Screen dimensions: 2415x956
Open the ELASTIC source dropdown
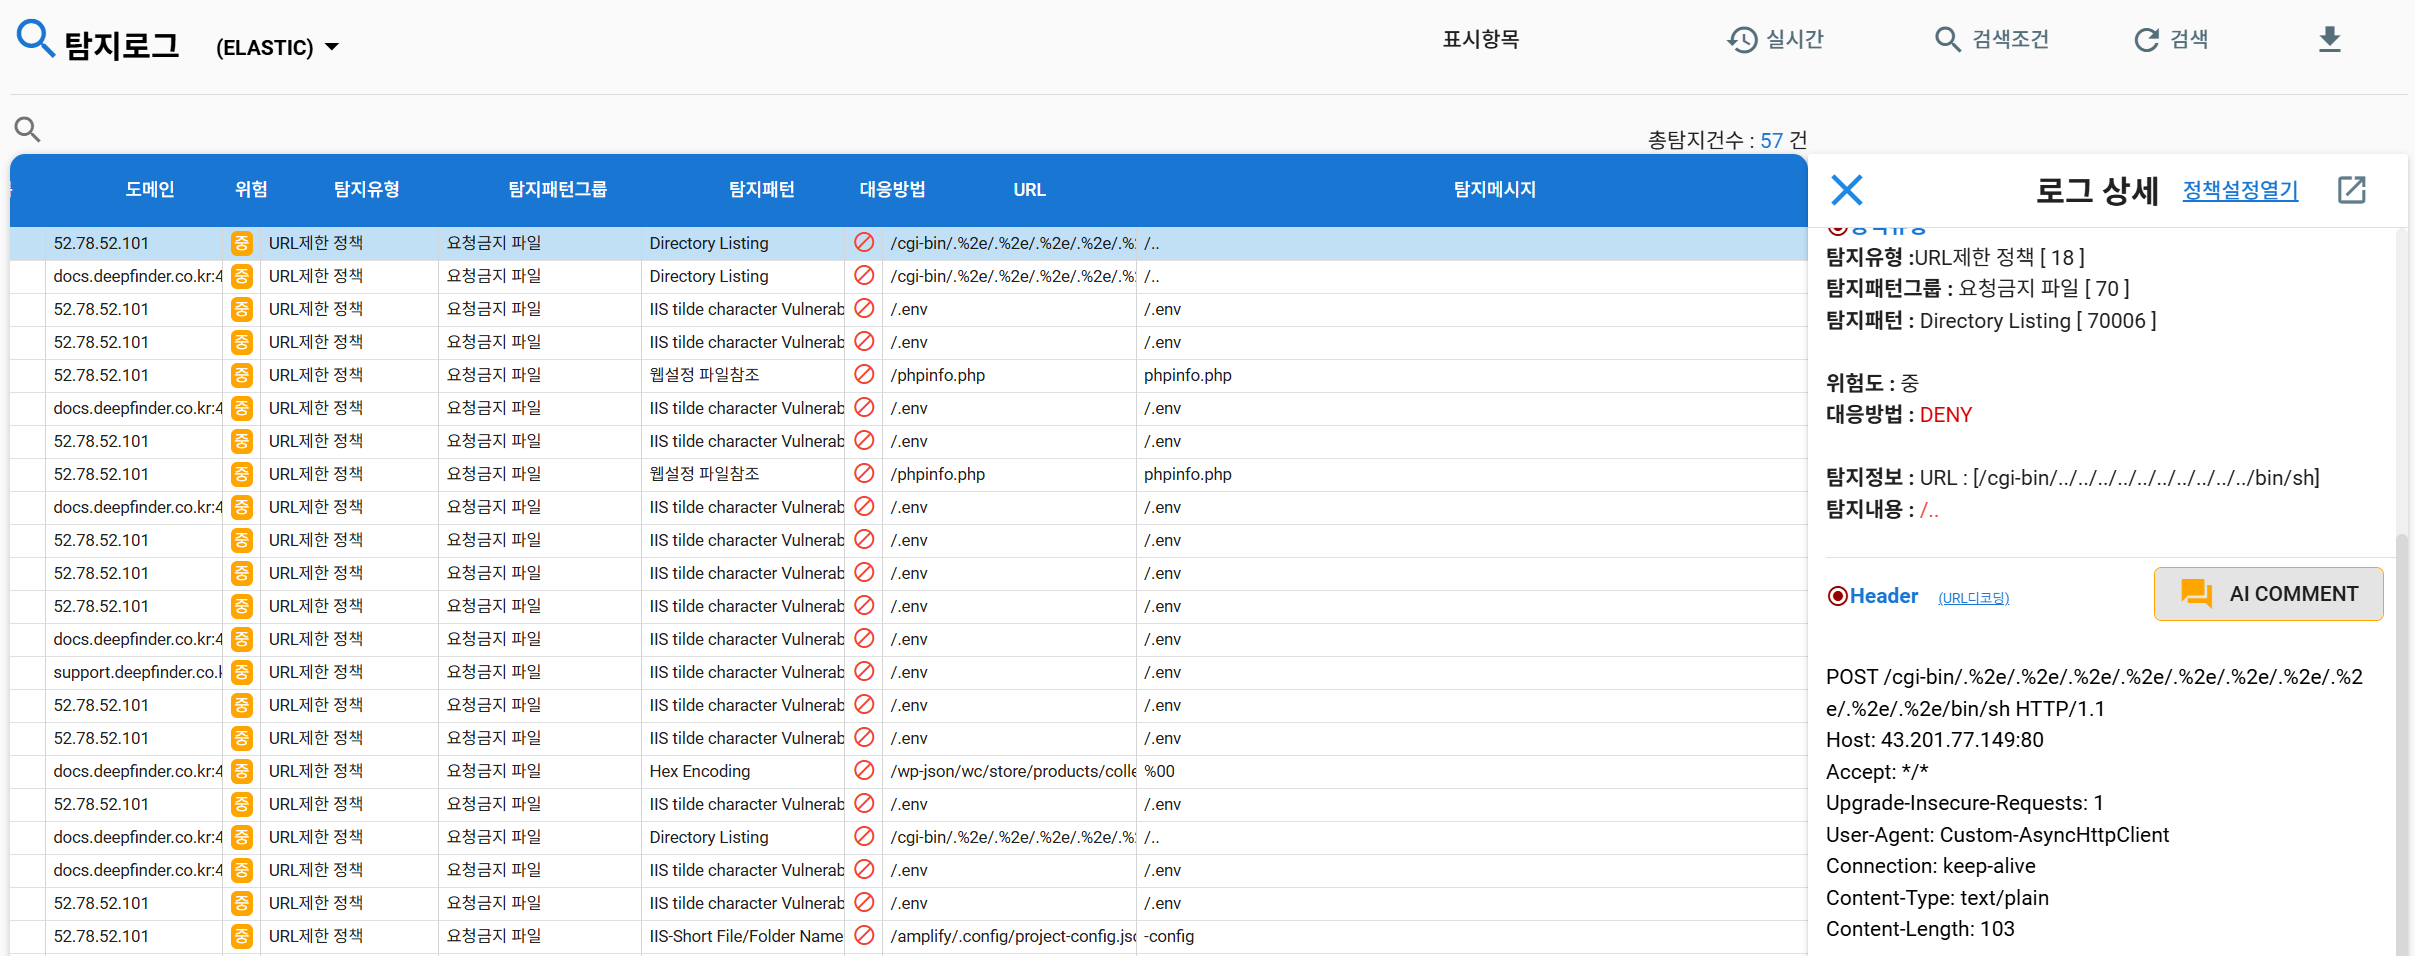point(277,47)
